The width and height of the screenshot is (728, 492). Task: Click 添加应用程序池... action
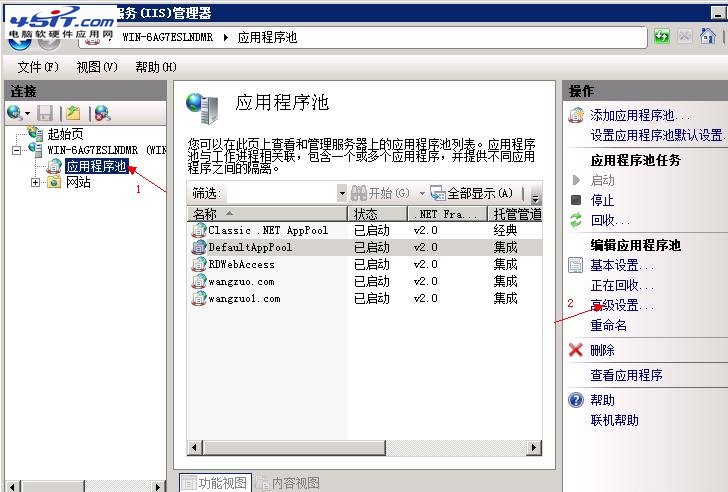click(639, 115)
